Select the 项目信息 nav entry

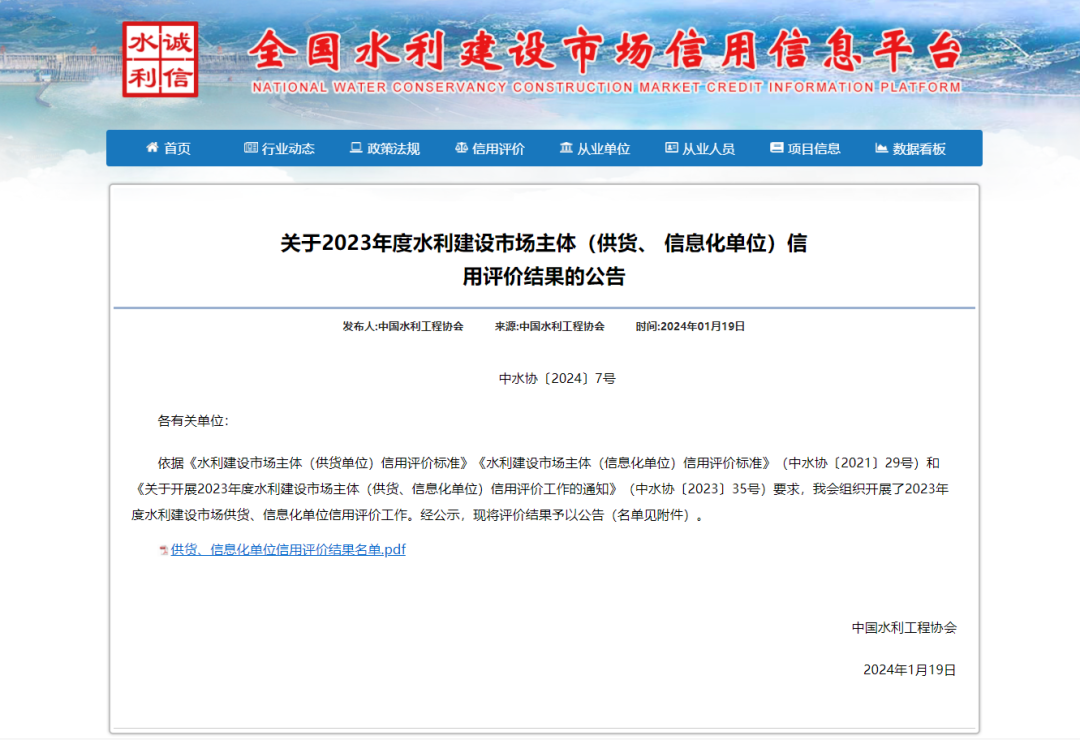(x=805, y=148)
